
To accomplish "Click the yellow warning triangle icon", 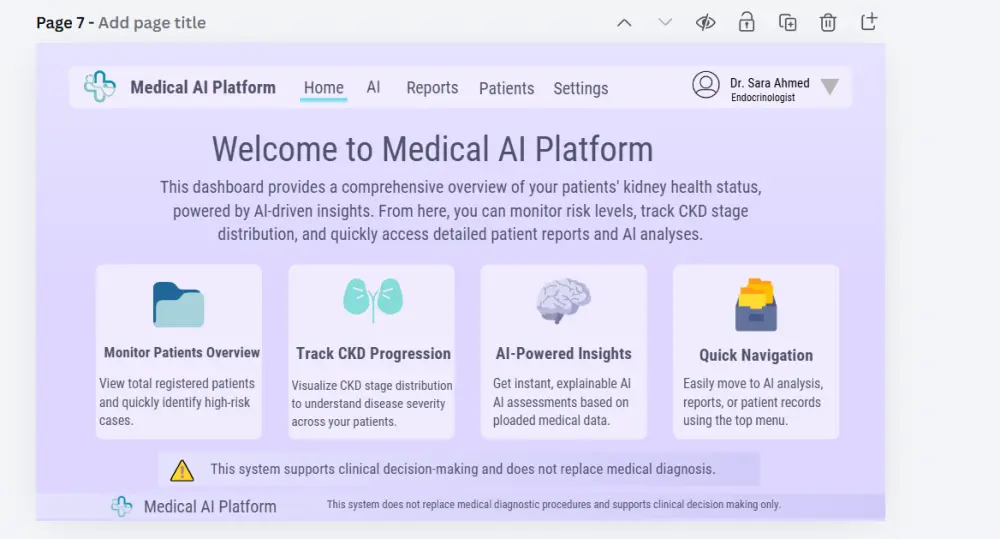I will tap(182, 470).
